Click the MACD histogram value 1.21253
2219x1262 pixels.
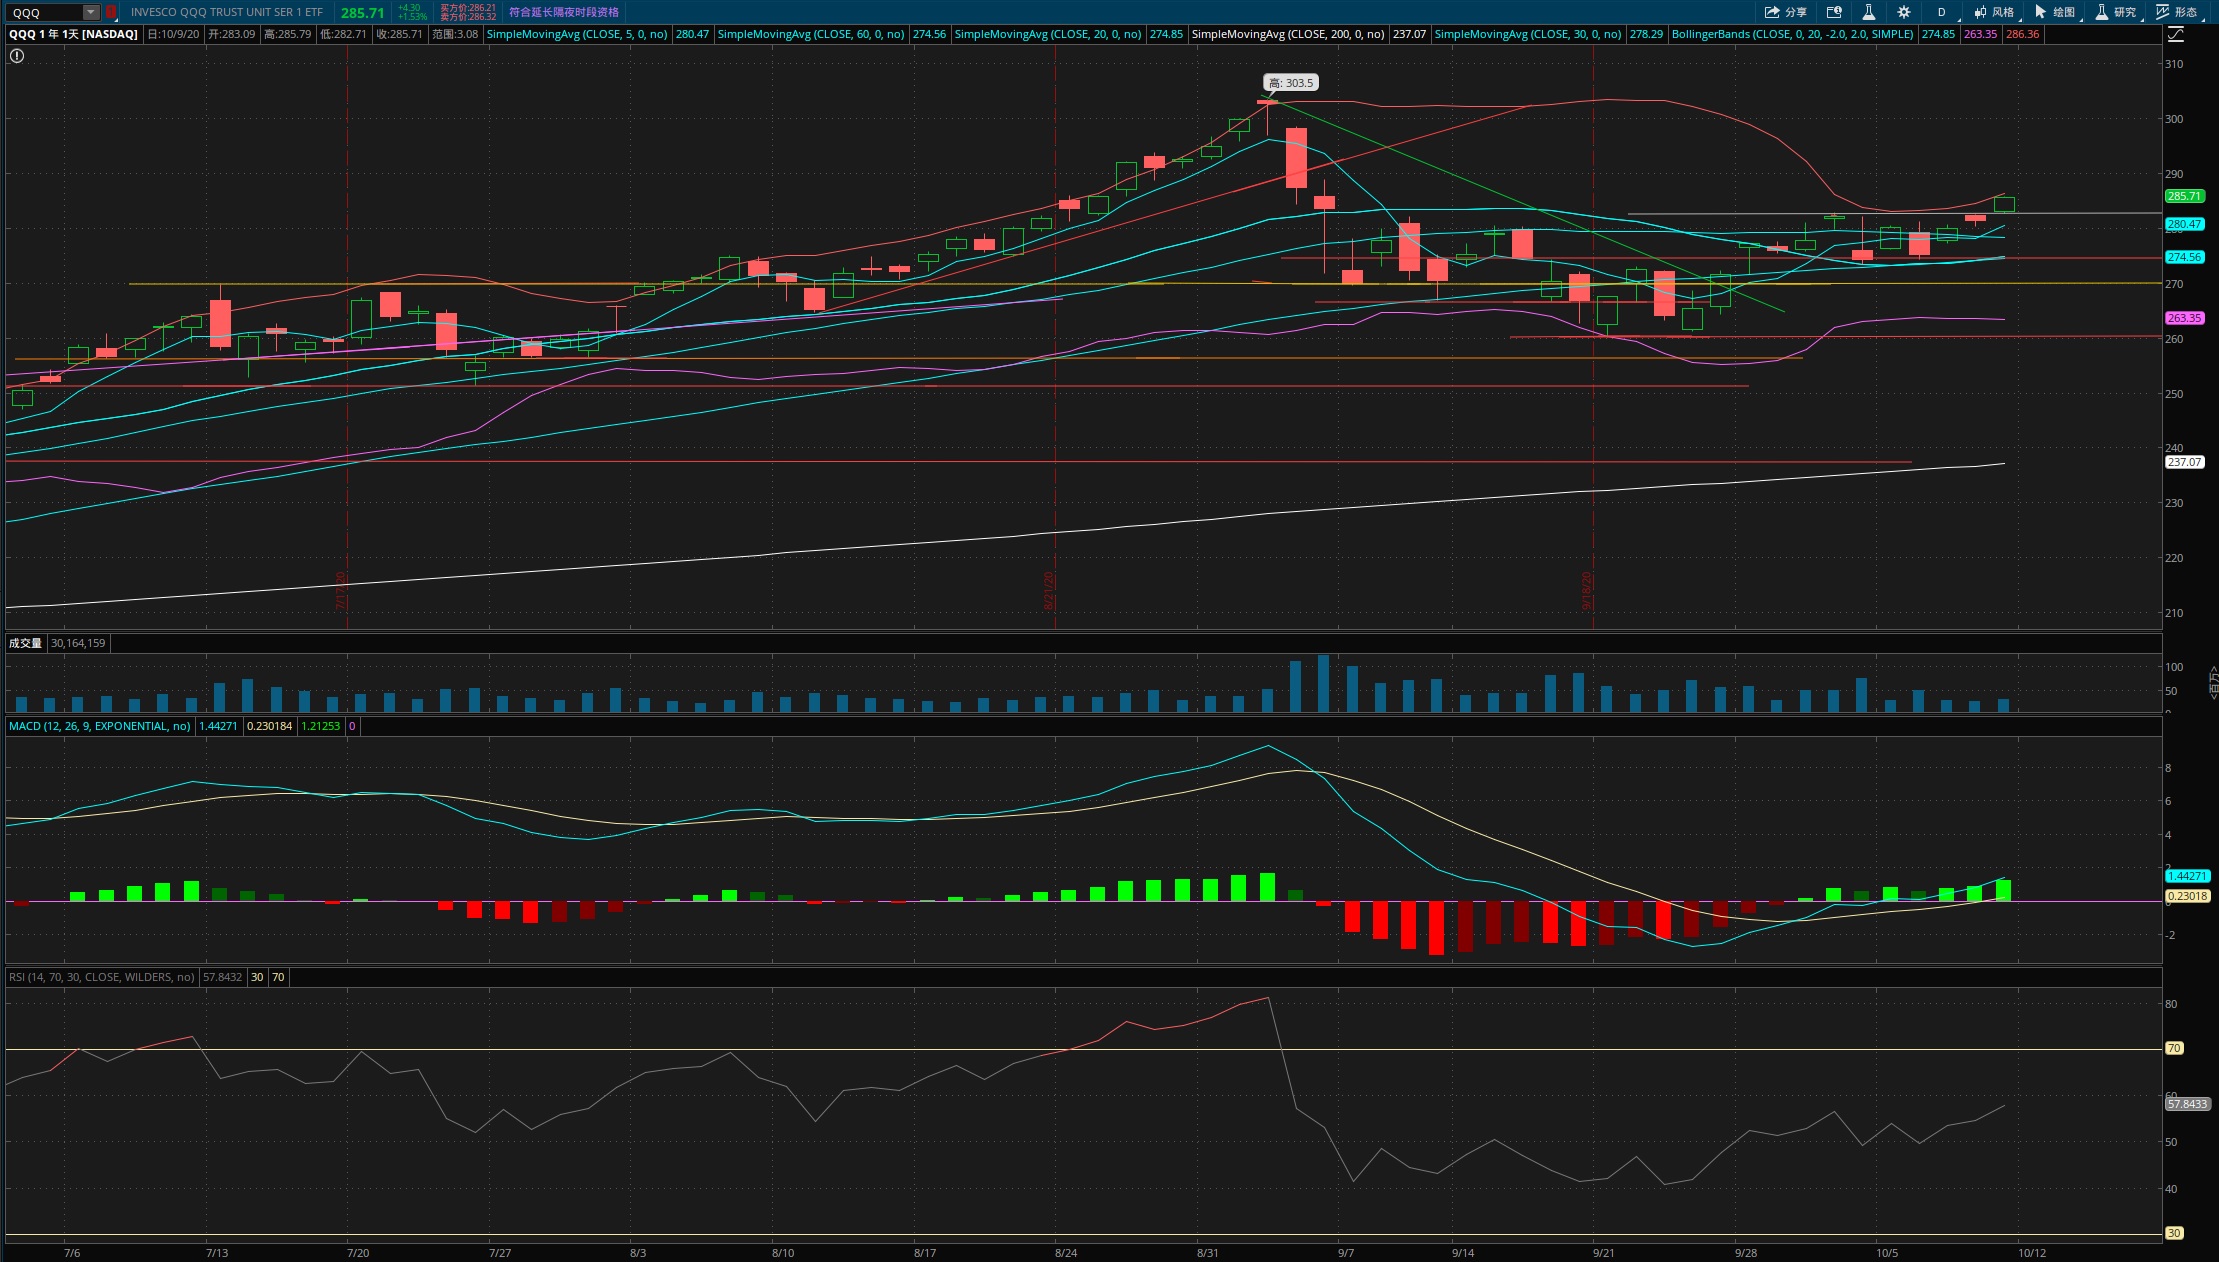321,726
